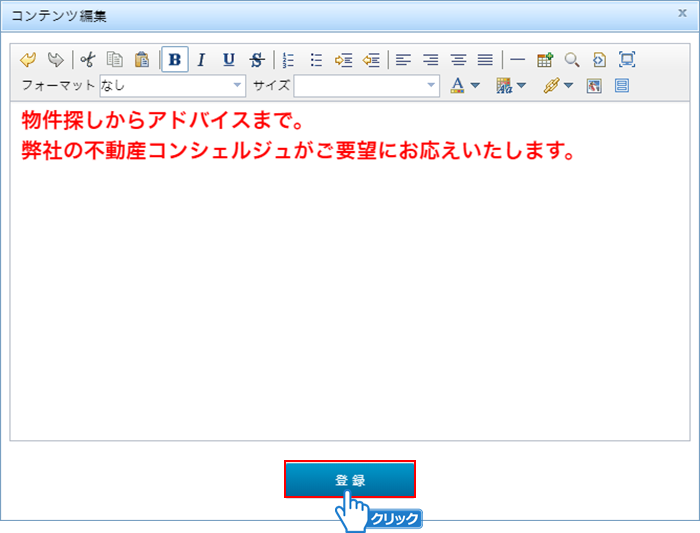The height and width of the screenshot is (533, 700).
Task: Open the フォーマット dropdown
Action: point(172,86)
